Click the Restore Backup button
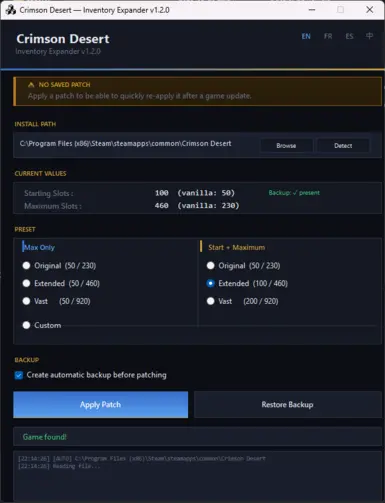385x503 pixels. click(288, 405)
